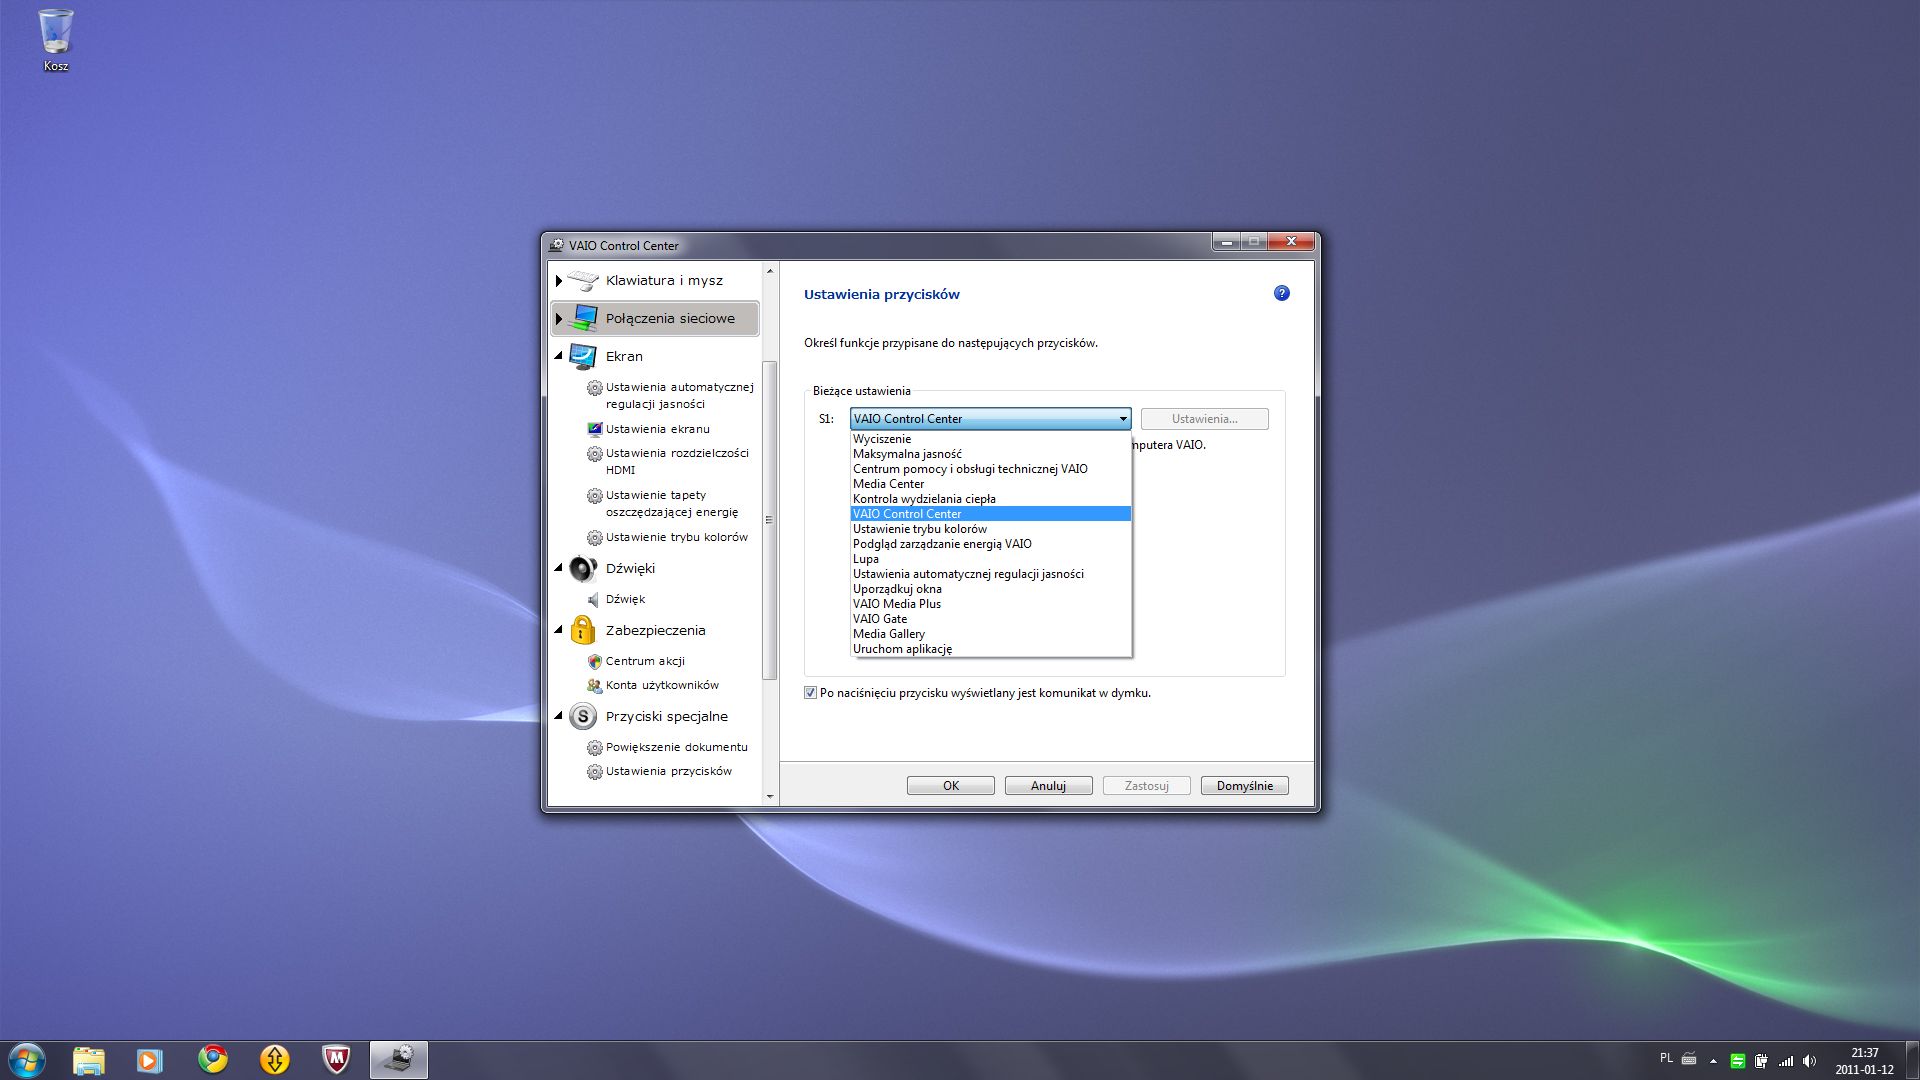The image size is (1920, 1080).
Task: Close the S1 button function combo box
Action: pyautogui.click(x=1123, y=419)
